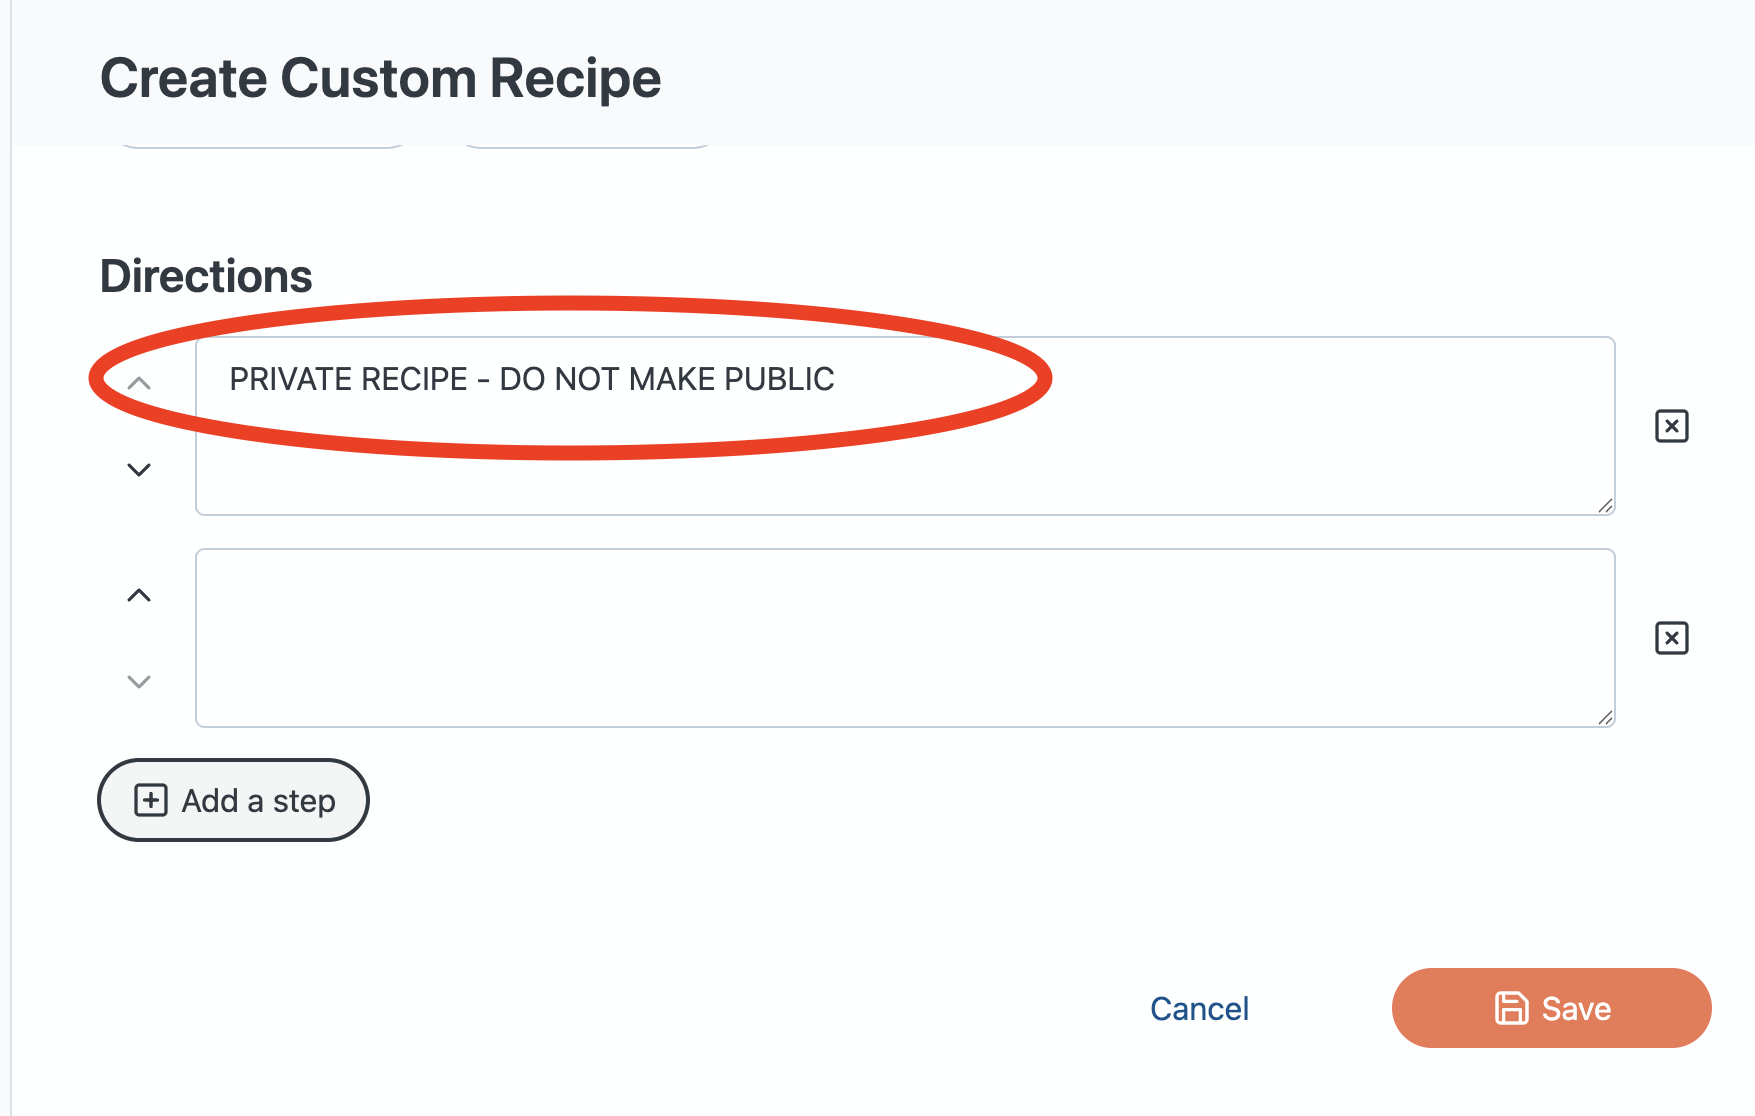
Task: Click the PRIVATE RECIPE text in step one
Action: tap(532, 380)
